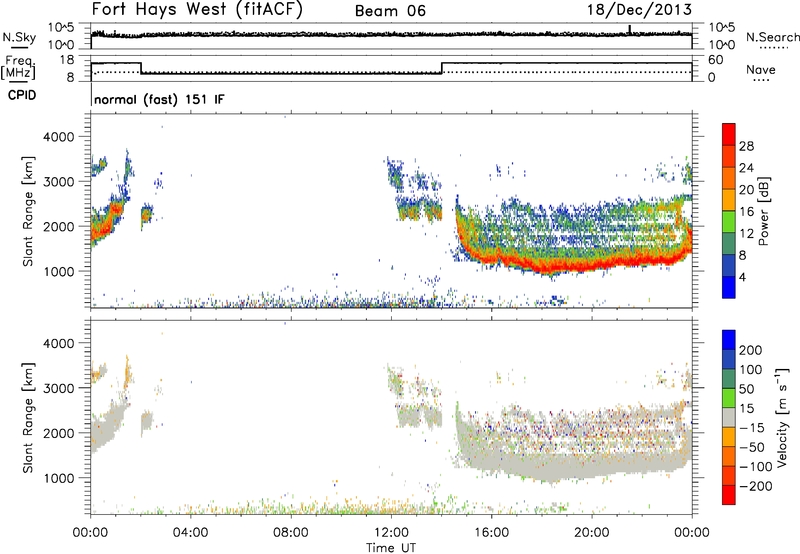Click the 'Beam 06' label
This screenshot has width=800, height=554.
(390, 11)
